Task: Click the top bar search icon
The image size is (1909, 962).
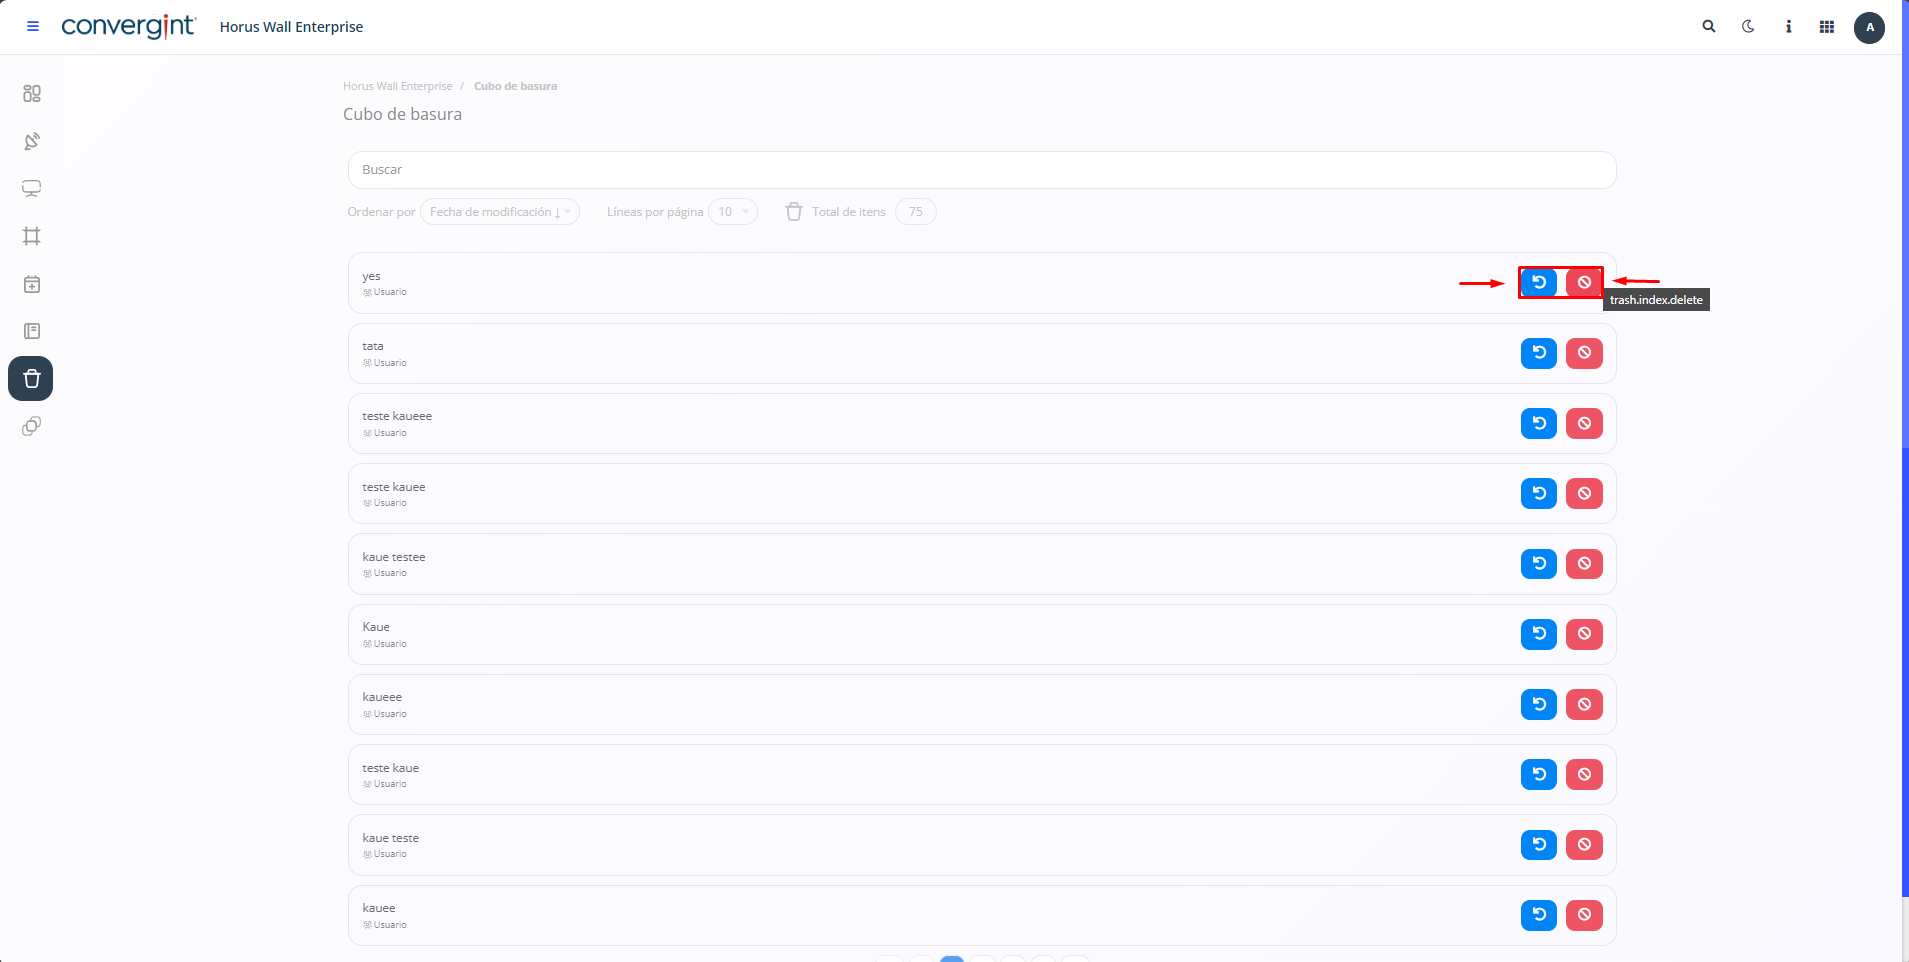Action: click(1709, 27)
